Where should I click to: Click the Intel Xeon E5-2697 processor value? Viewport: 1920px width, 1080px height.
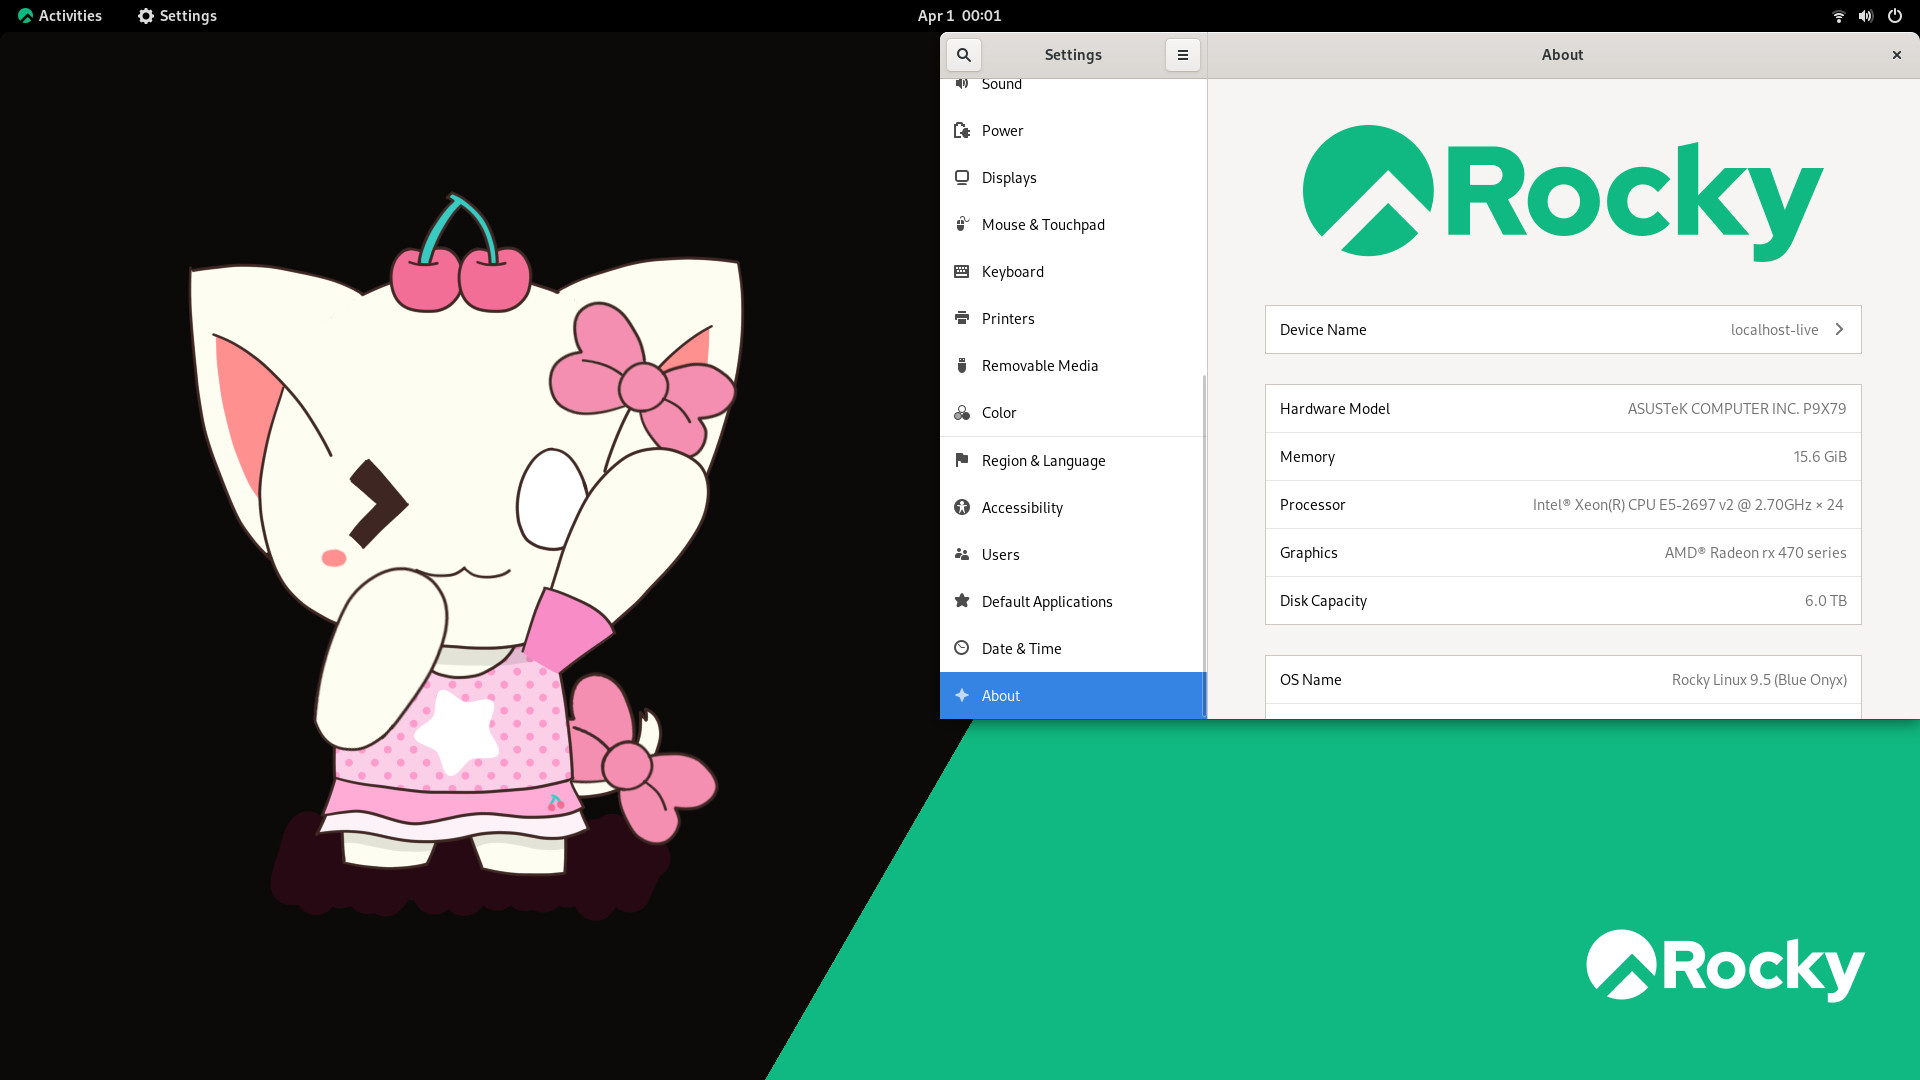(x=1687, y=504)
